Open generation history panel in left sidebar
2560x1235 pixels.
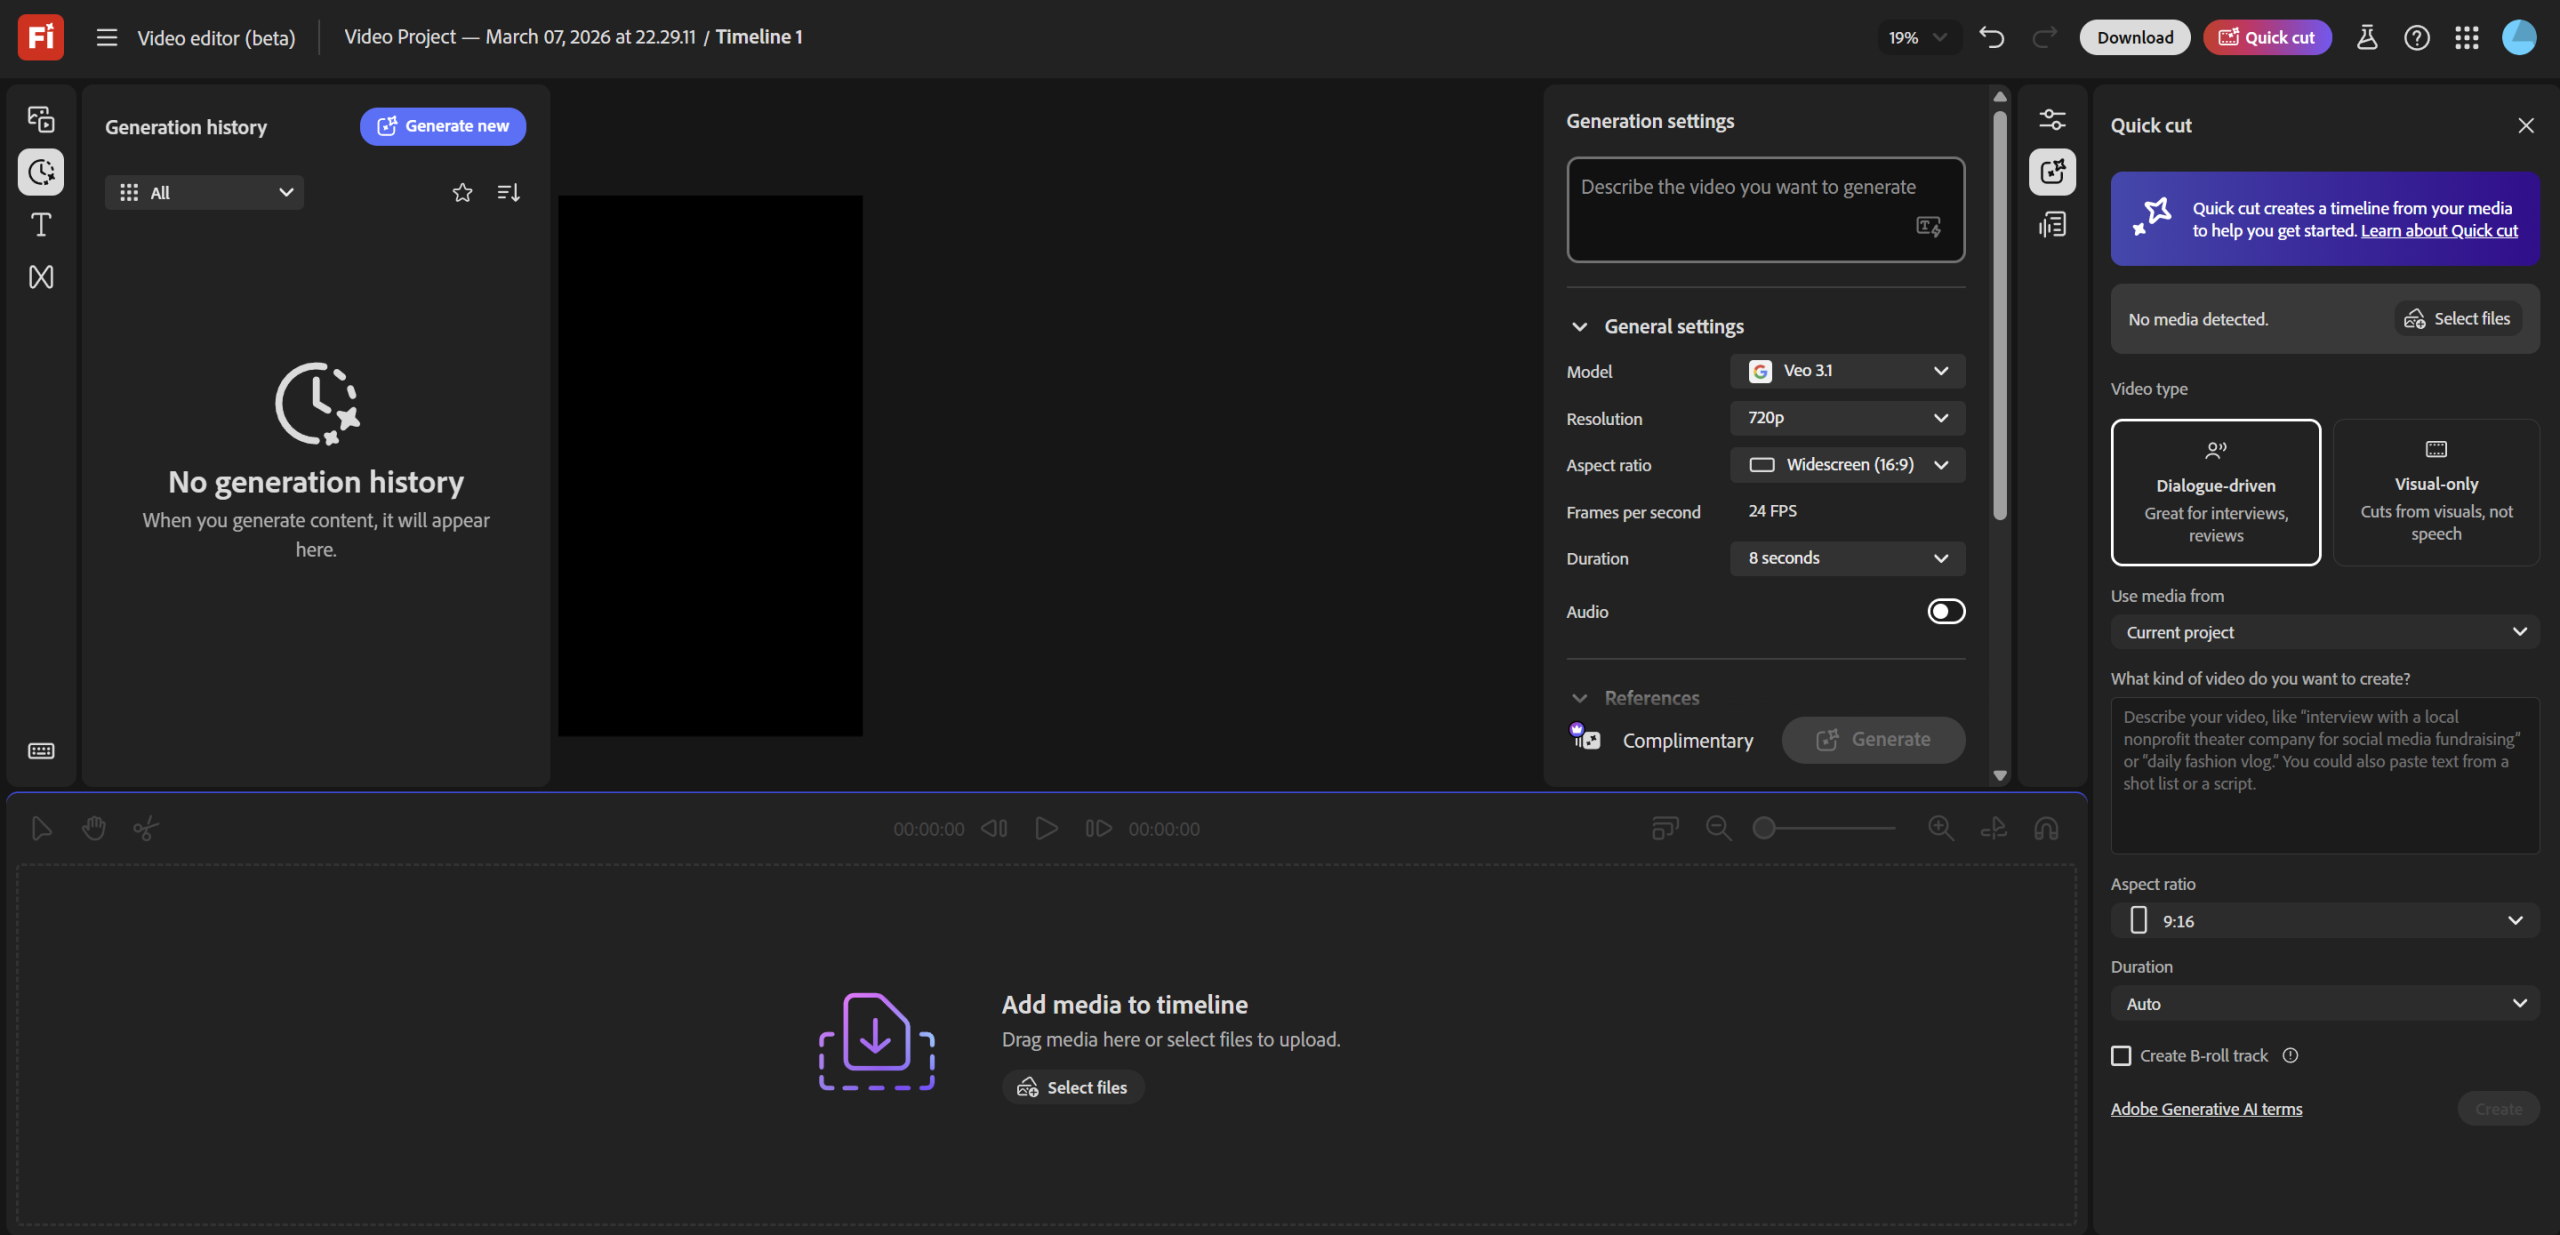(x=41, y=171)
